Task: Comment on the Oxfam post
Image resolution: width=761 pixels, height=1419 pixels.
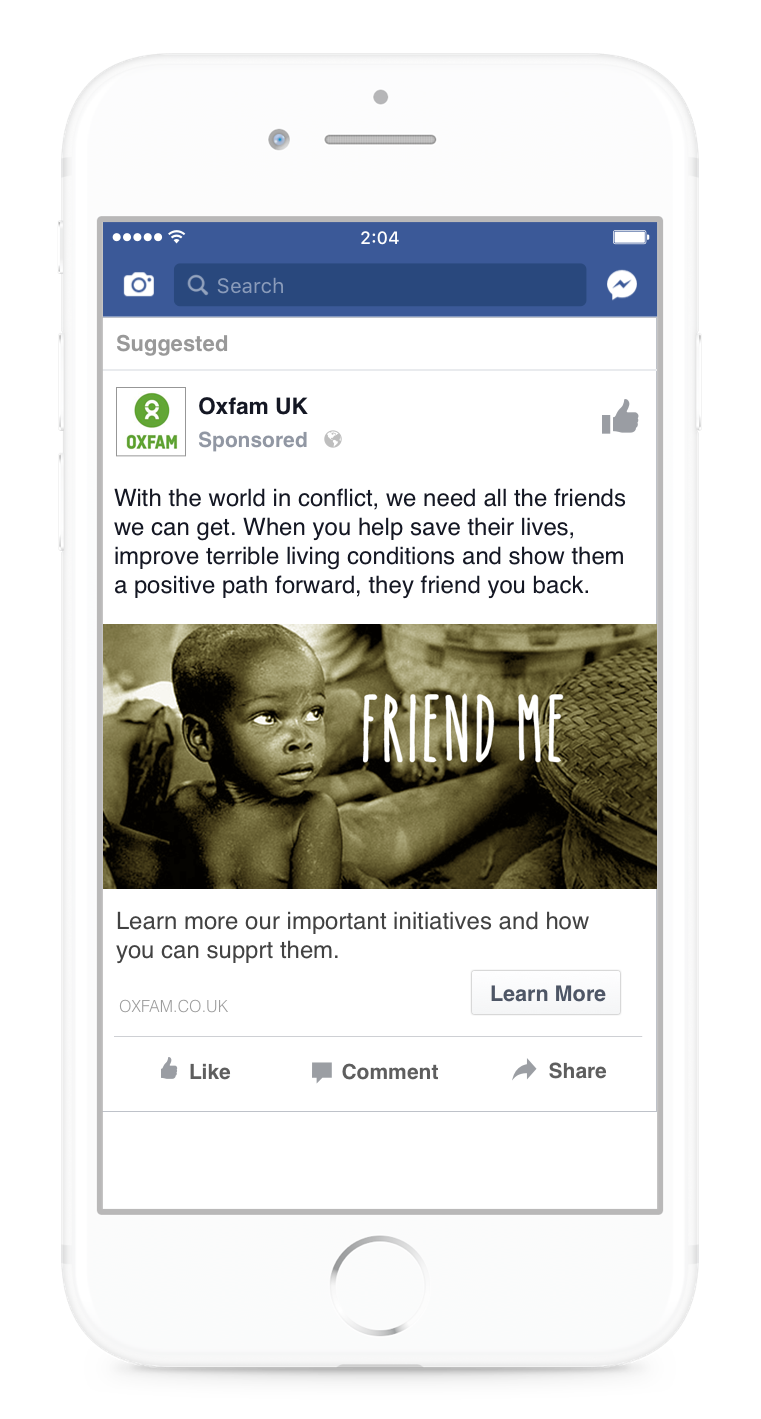Action: click(375, 1072)
